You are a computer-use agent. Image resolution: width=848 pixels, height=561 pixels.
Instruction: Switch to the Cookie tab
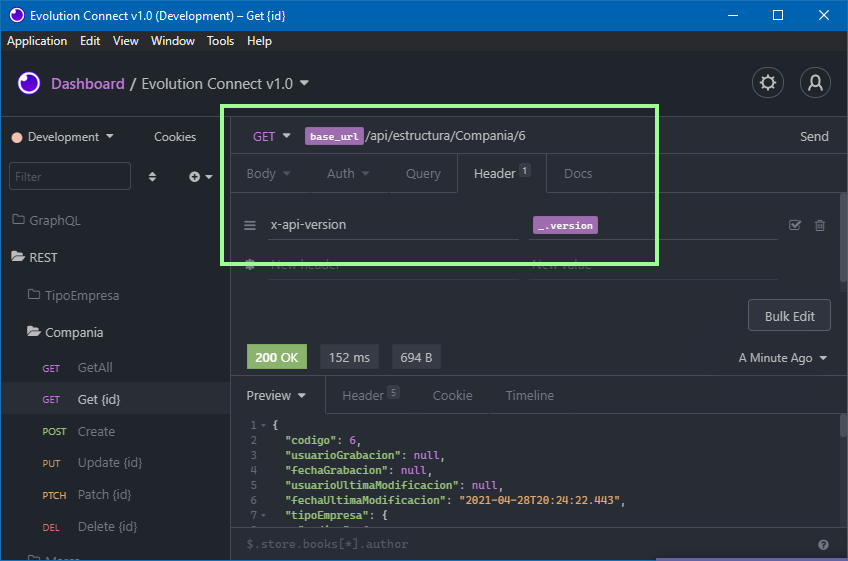click(452, 395)
